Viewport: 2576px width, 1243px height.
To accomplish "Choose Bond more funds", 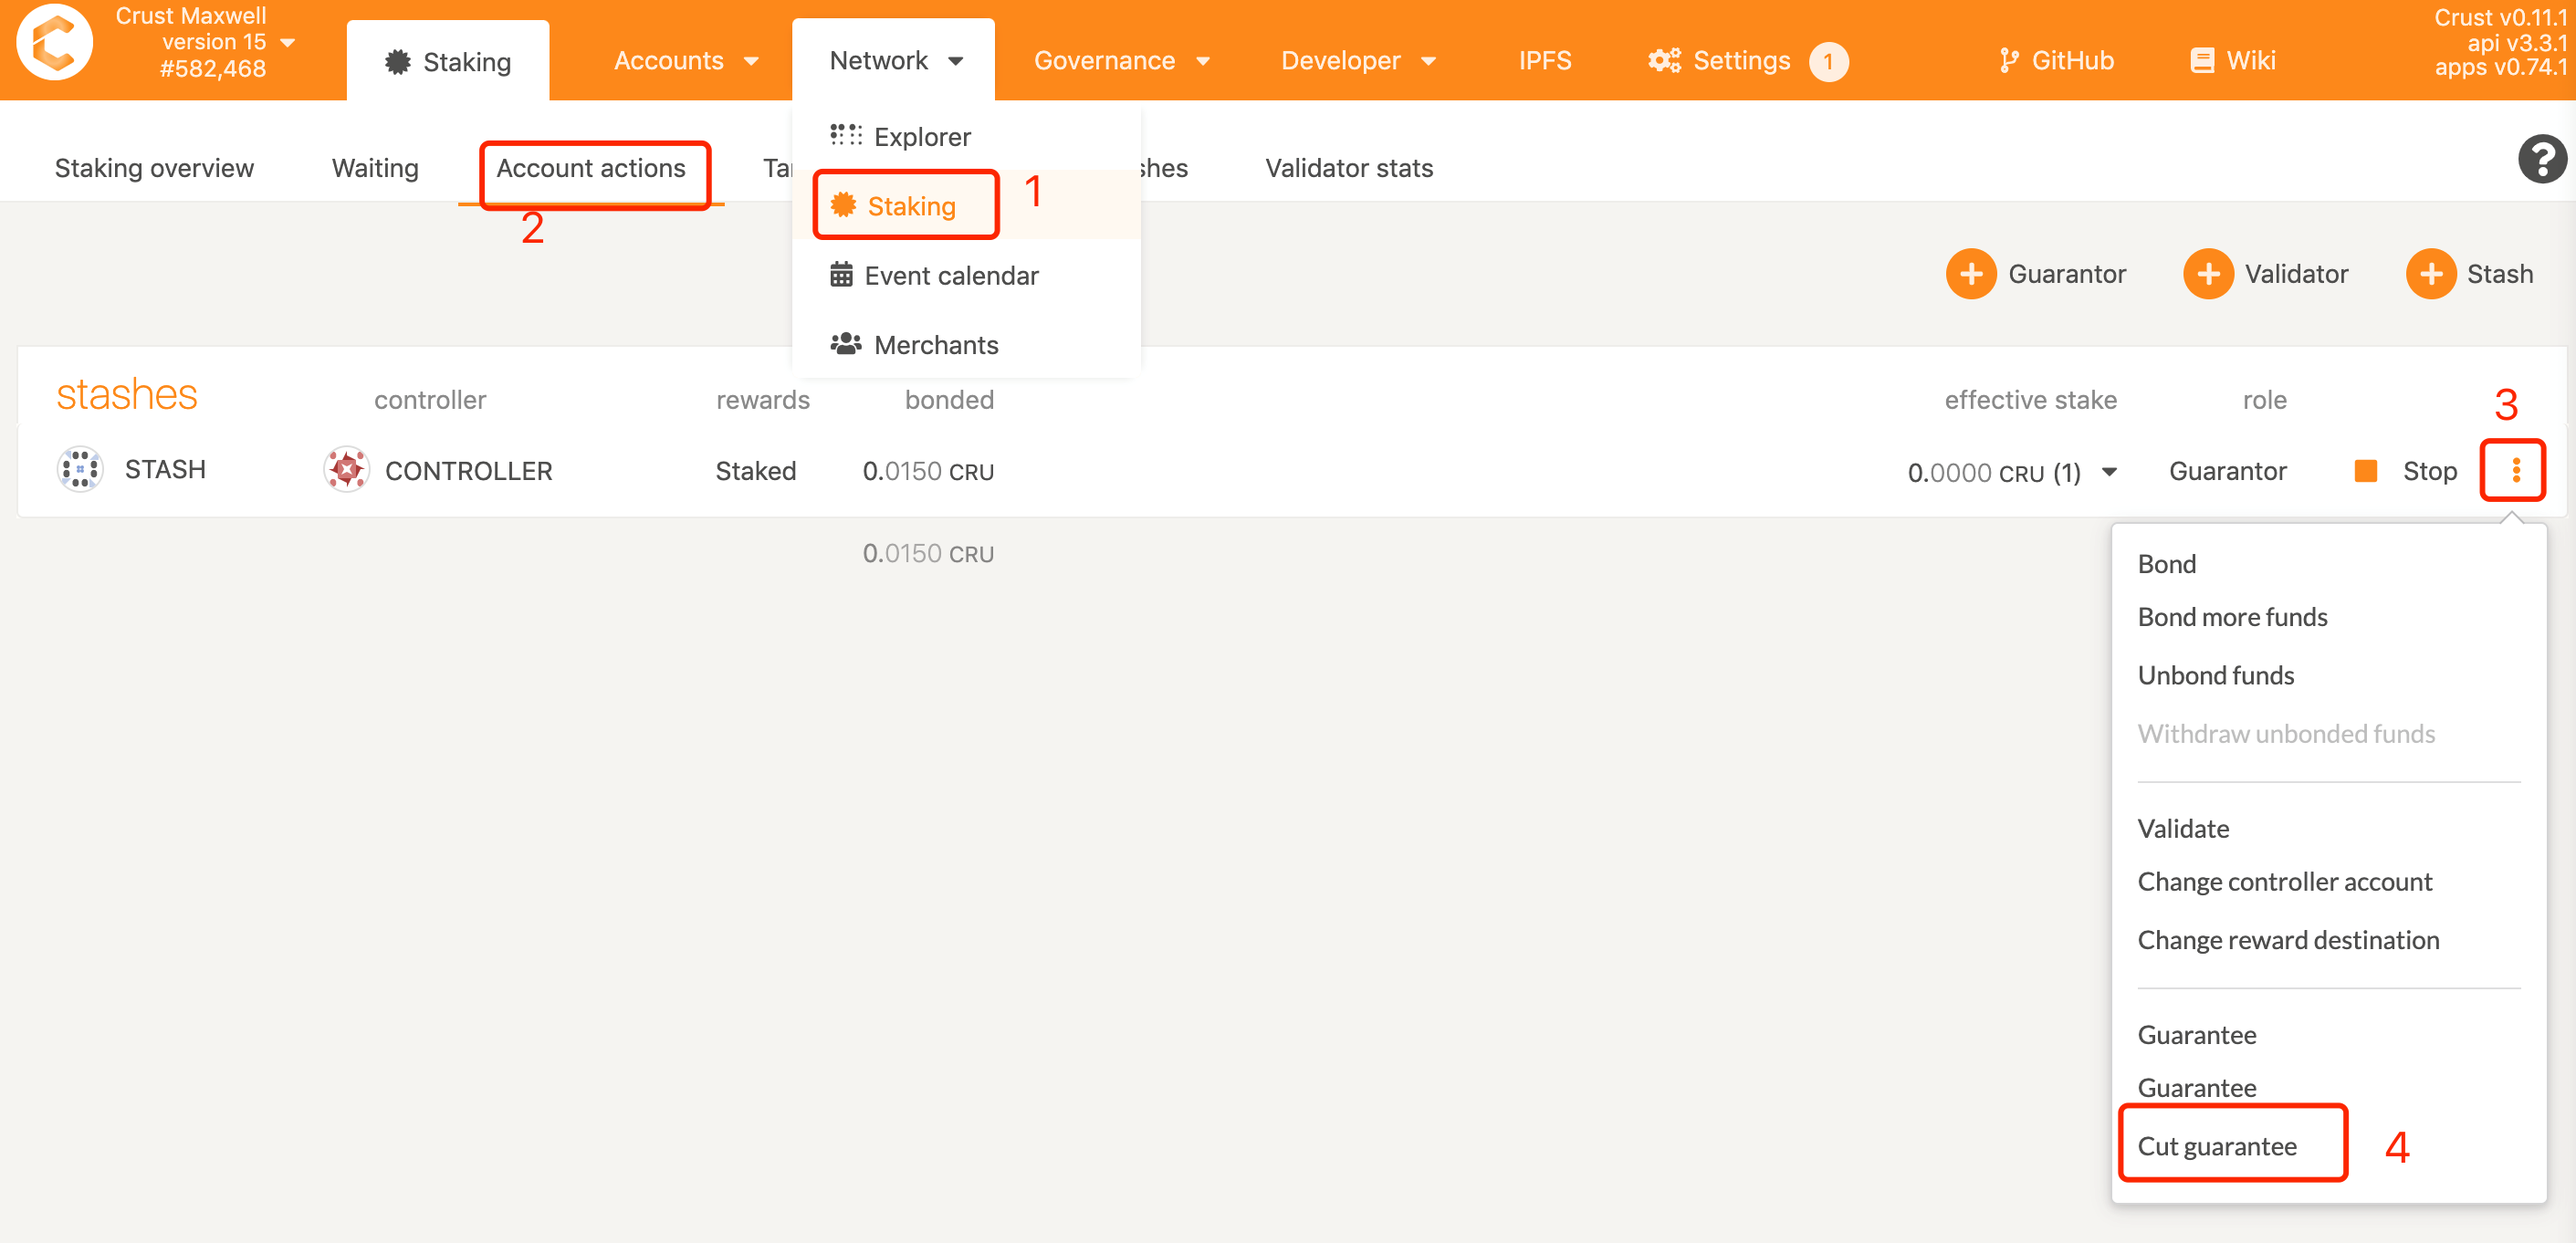I will click(2232, 617).
